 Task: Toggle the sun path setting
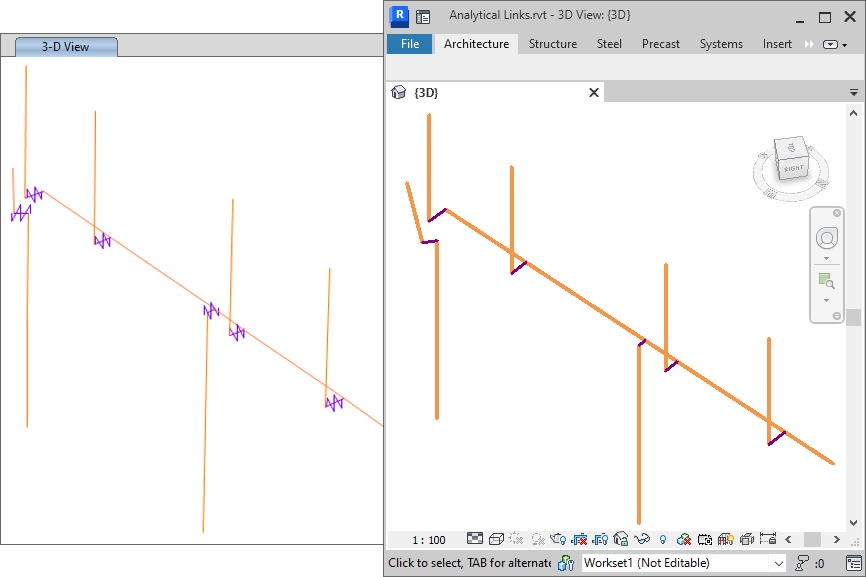coord(516,540)
